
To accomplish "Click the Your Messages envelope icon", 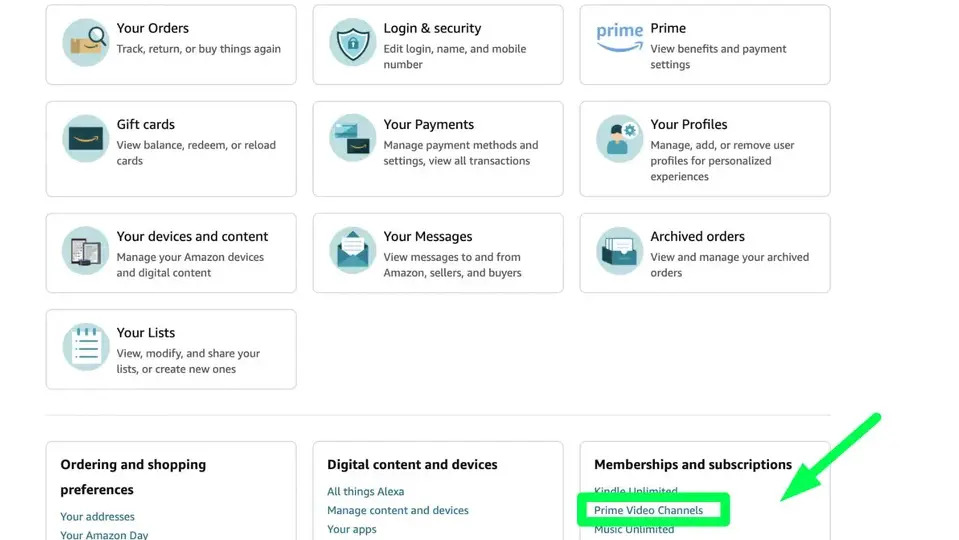I will (x=353, y=250).
